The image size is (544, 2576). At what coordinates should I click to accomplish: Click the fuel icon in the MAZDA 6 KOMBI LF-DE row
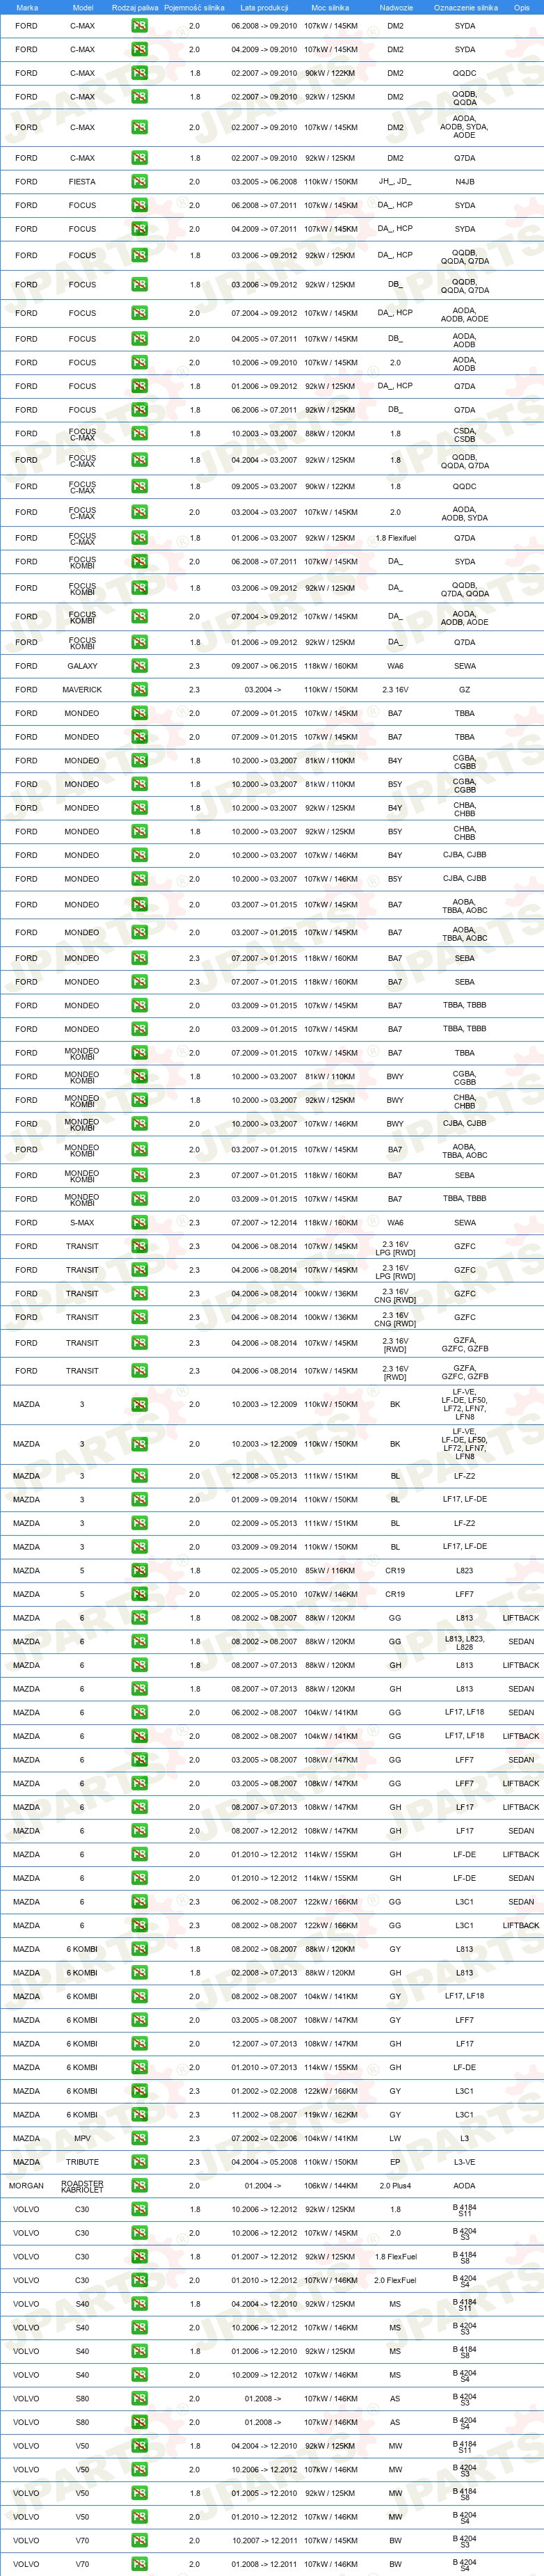(139, 2068)
